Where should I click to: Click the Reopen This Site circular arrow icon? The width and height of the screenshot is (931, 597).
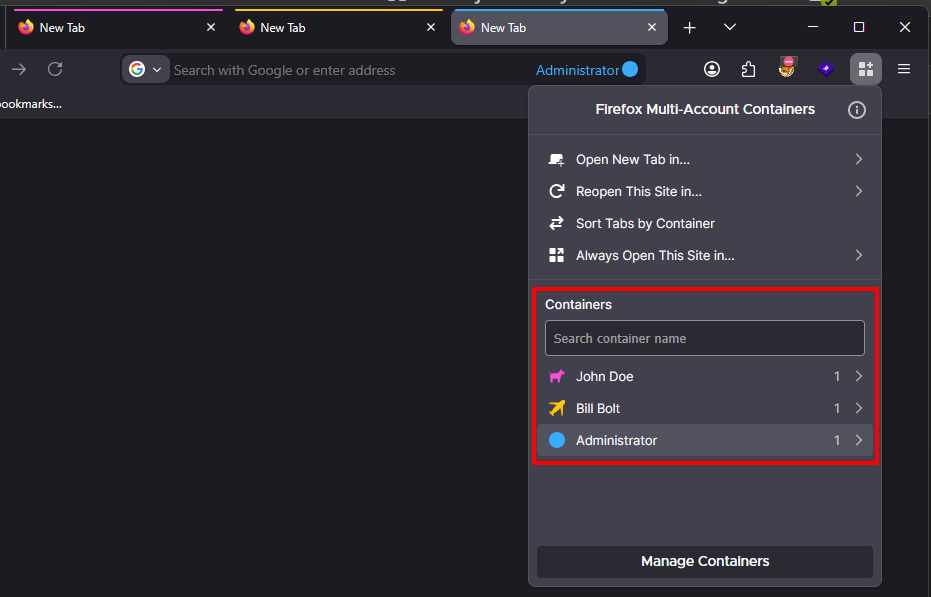(x=556, y=191)
